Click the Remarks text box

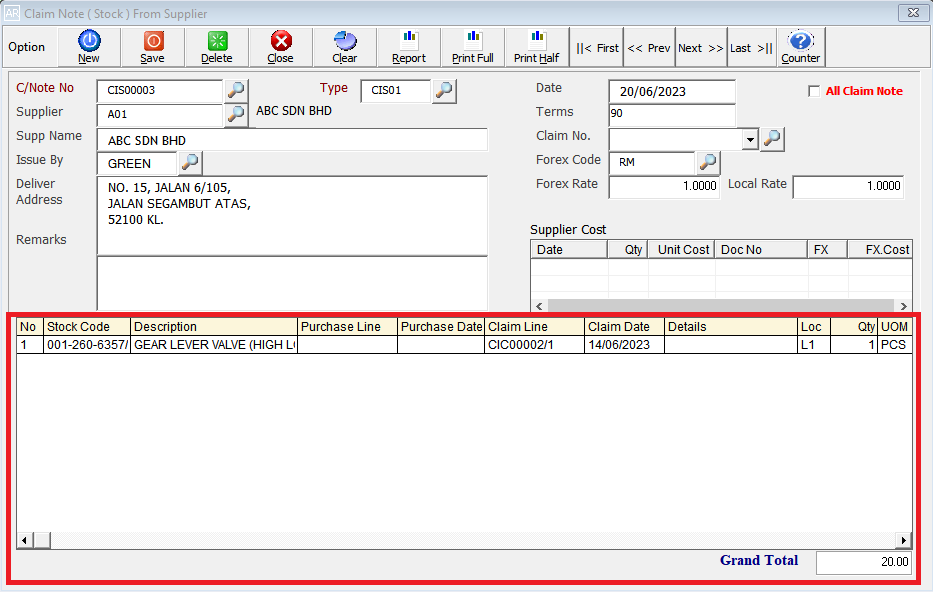click(292, 283)
